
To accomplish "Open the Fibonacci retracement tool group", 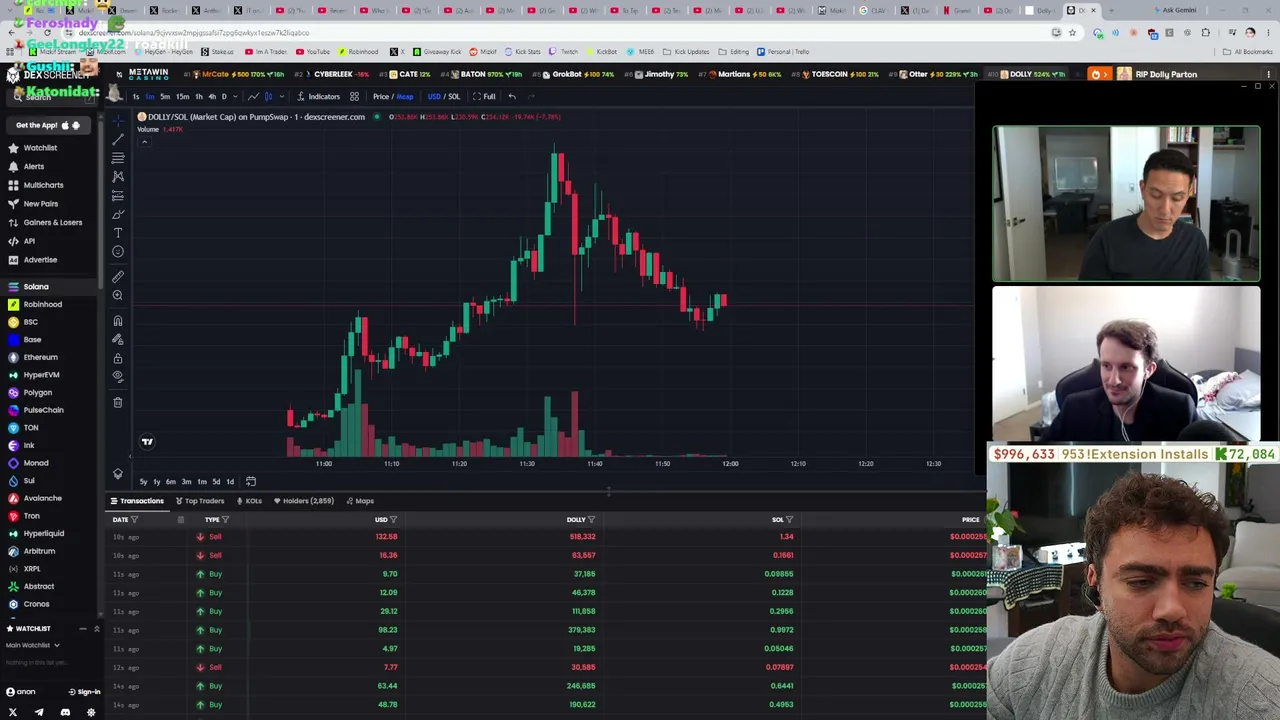I will [x=118, y=158].
